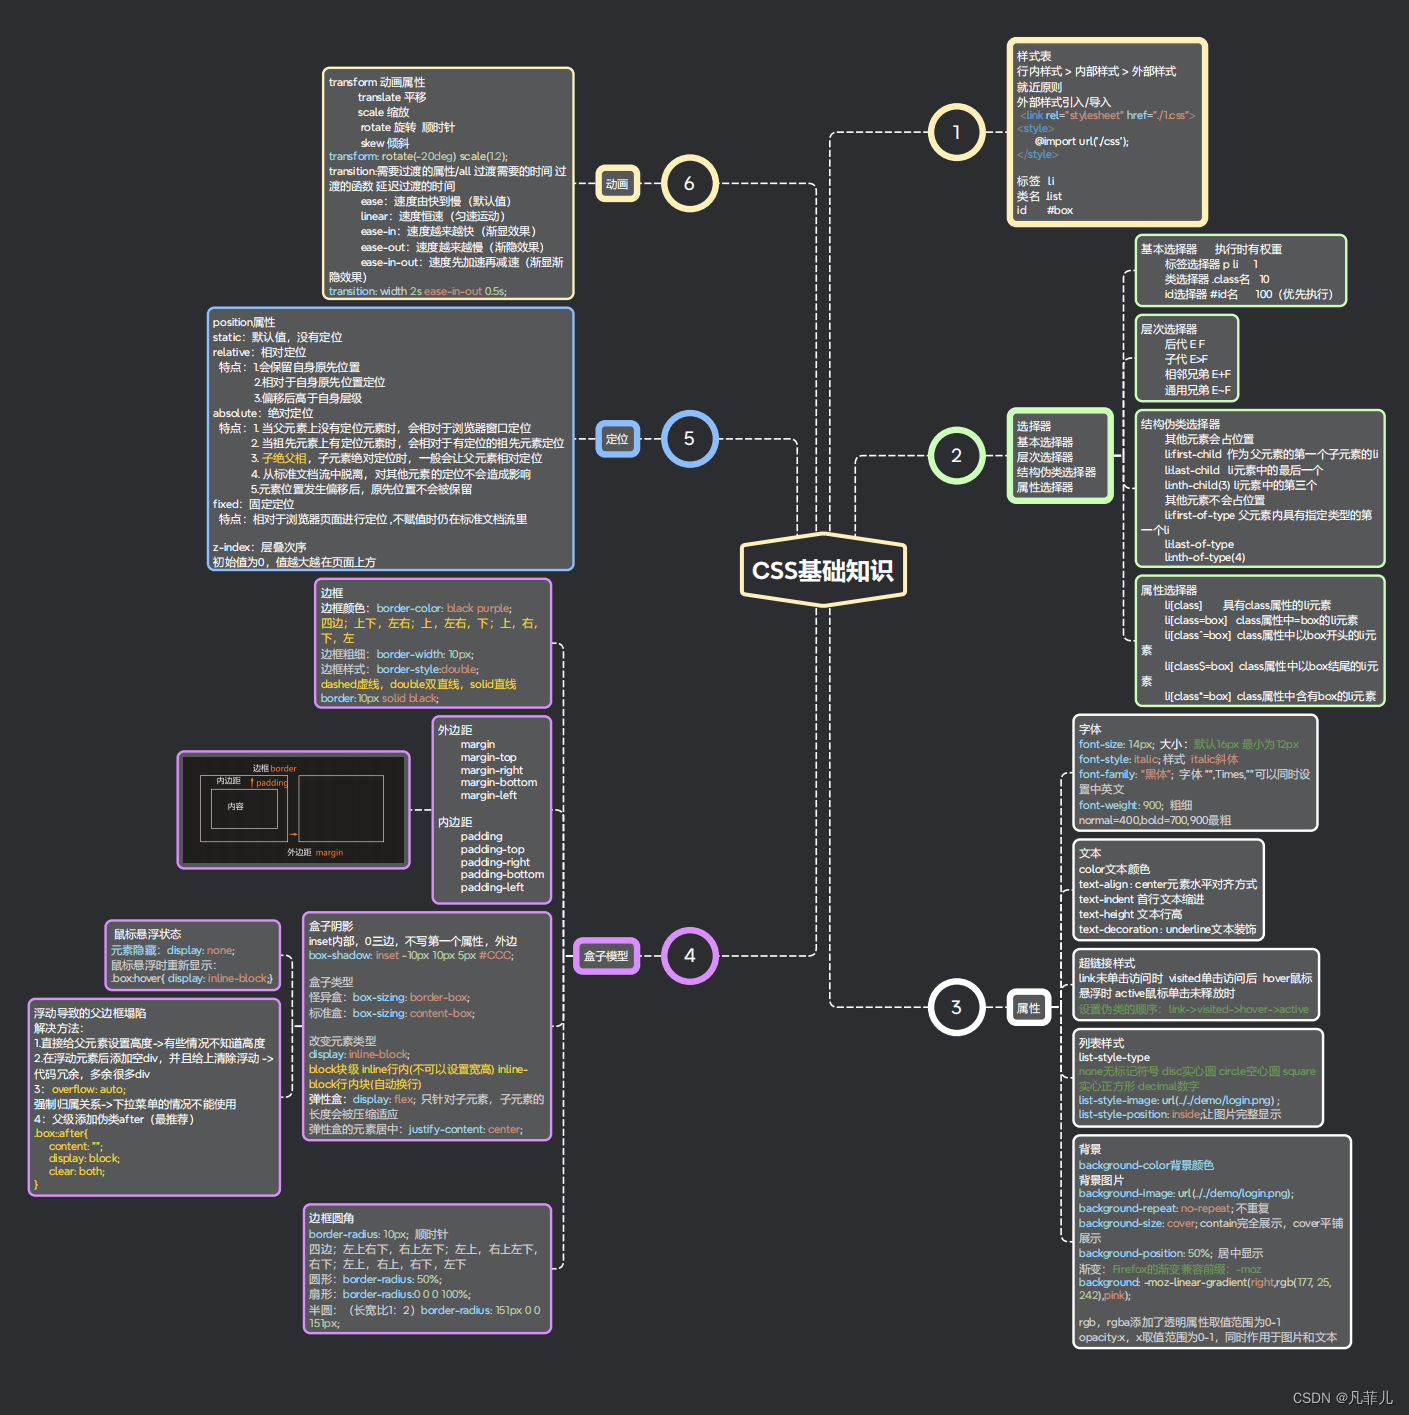This screenshot has width=1409, height=1415.
Task: Select the 盒子模型 label node
Action: (x=606, y=956)
